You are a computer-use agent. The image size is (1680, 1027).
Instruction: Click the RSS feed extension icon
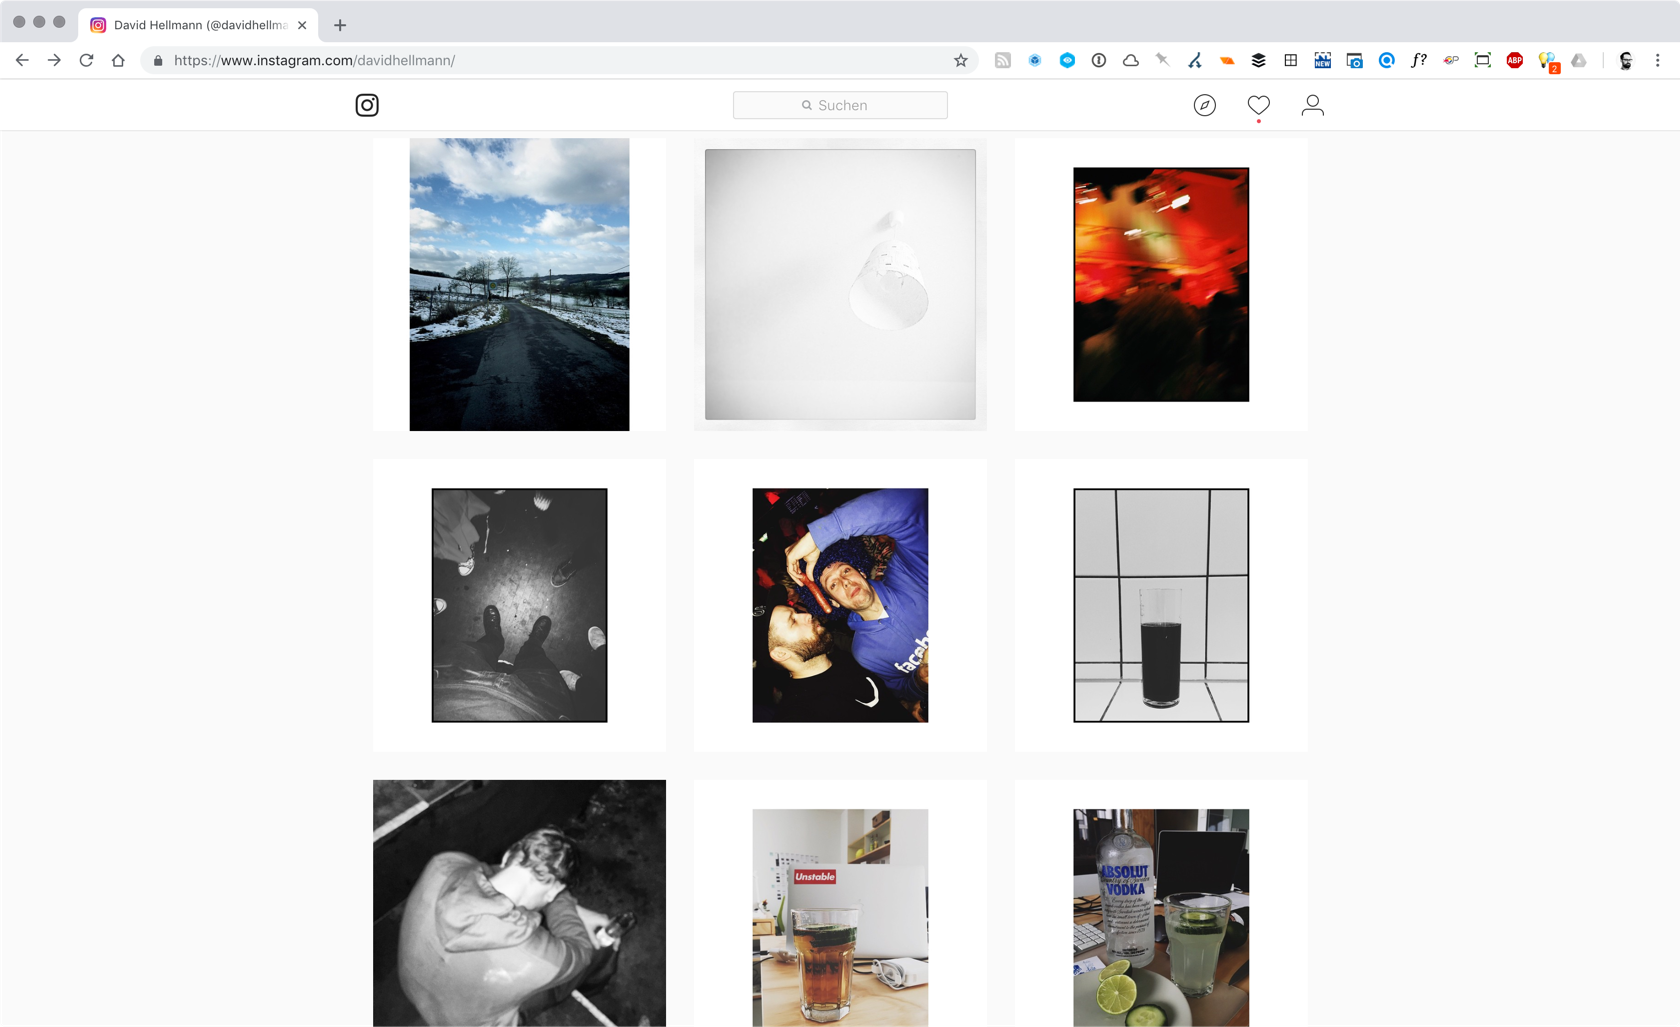(x=1003, y=60)
